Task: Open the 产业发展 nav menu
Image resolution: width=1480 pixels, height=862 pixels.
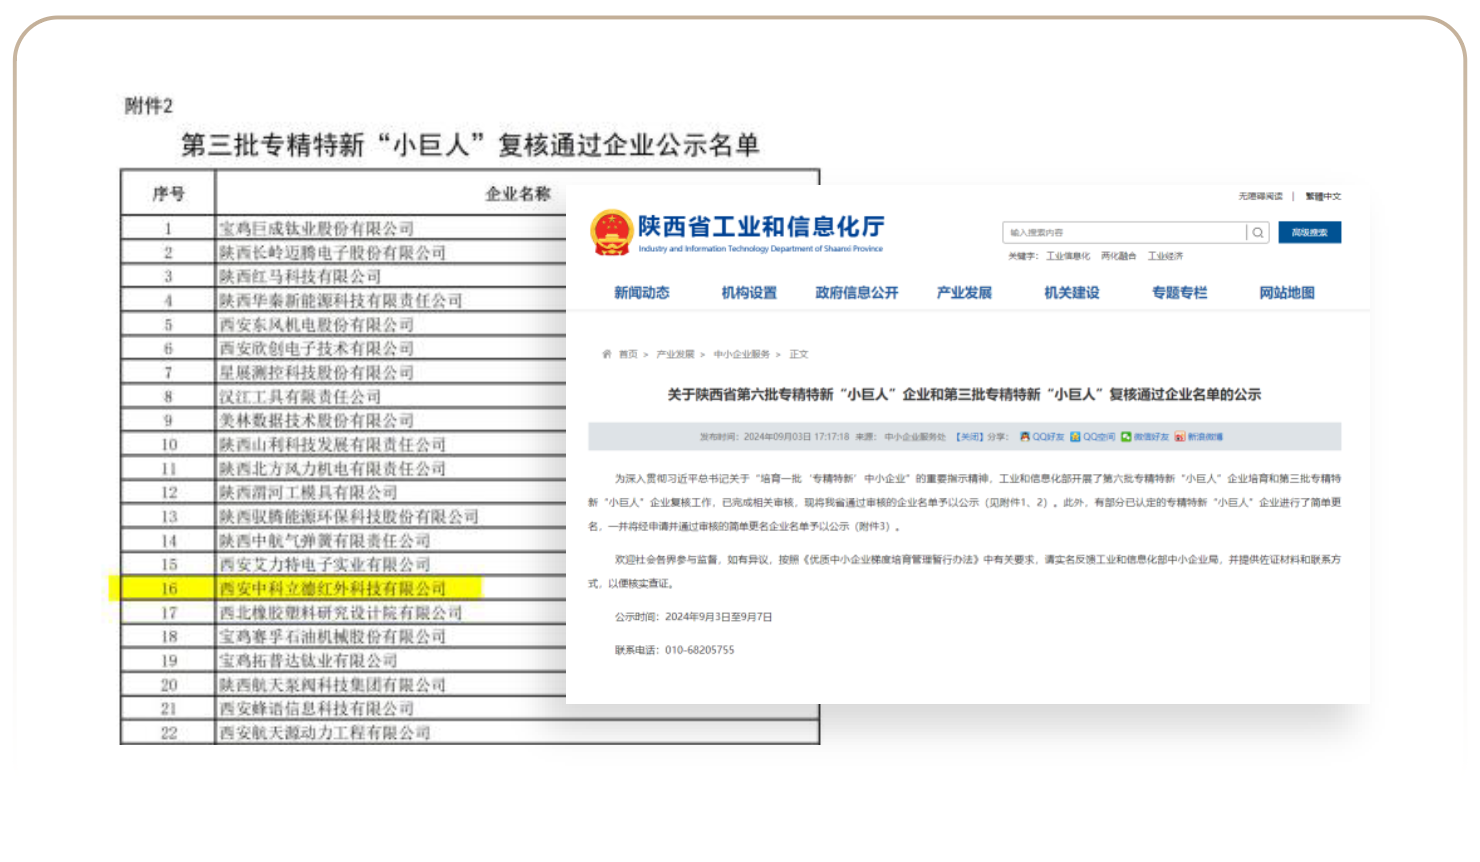Action: [x=964, y=293]
